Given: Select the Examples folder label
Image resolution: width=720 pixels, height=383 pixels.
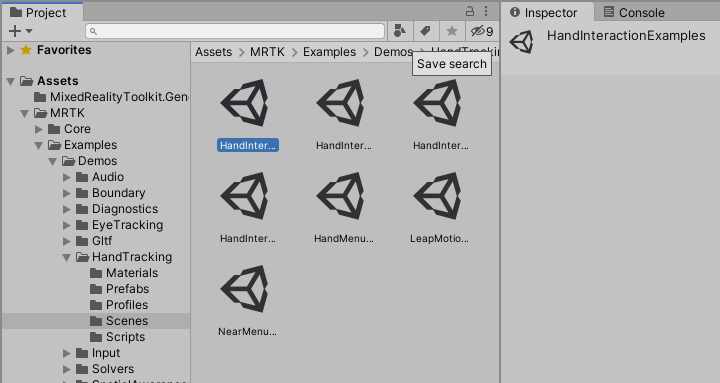Looking at the screenshot, I should pyautogui.click(x=90, y=145).
